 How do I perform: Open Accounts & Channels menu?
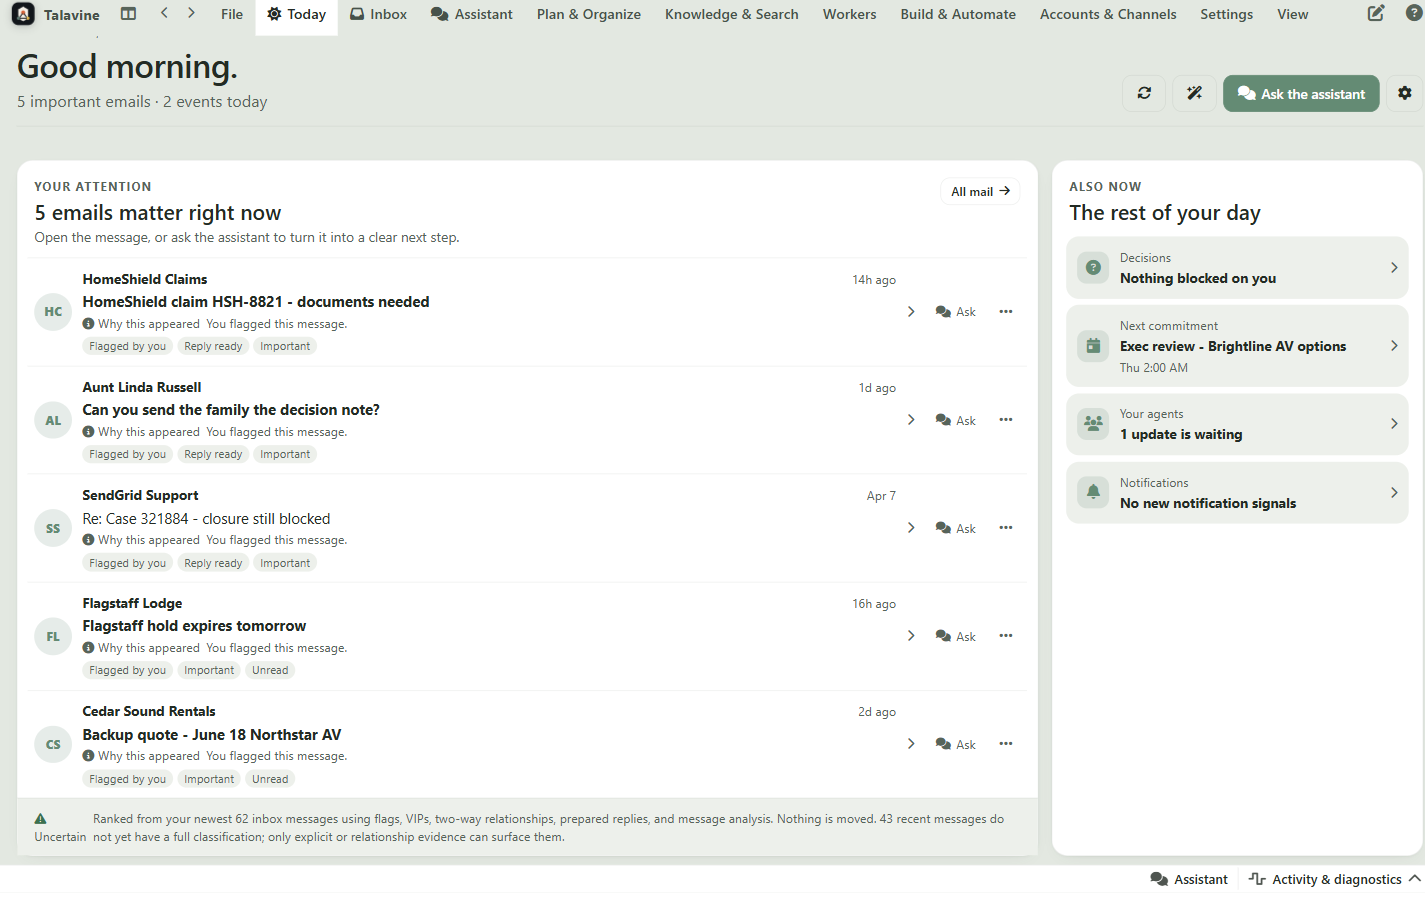point(1108,14)
